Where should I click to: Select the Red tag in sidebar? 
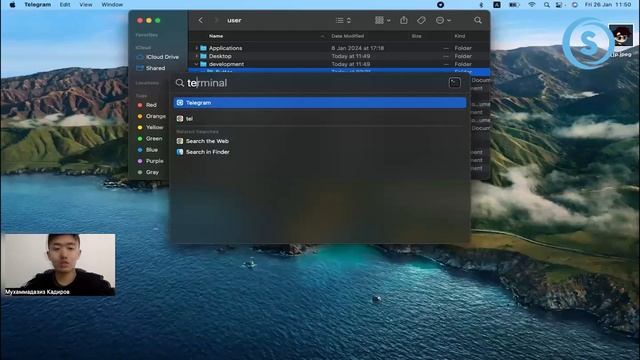147,105
